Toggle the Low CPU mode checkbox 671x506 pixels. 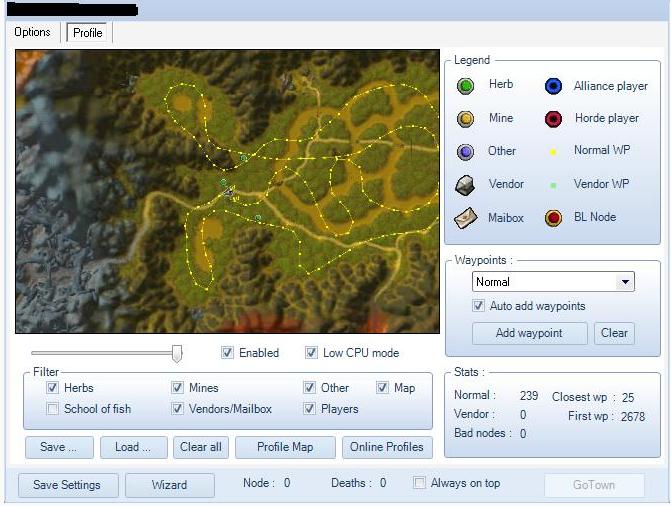tap(312, 353)
